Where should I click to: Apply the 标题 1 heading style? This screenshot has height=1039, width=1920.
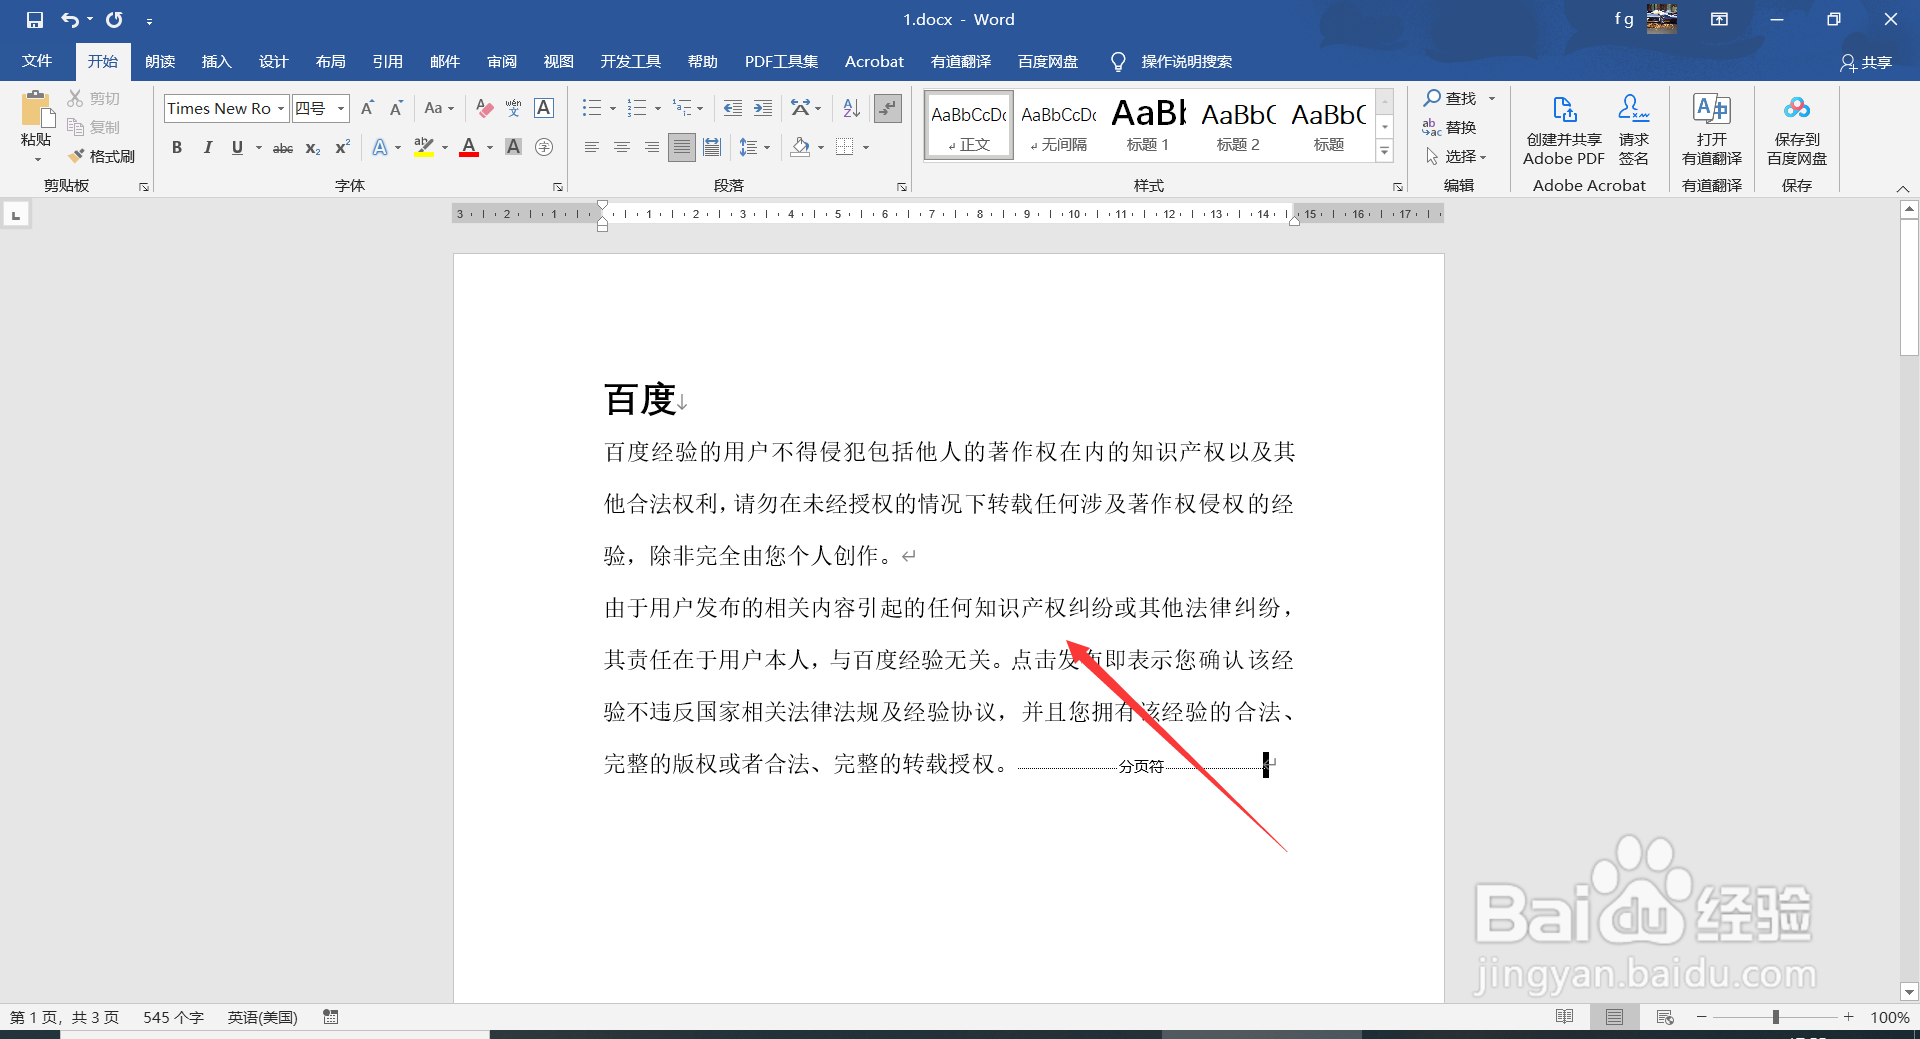[x=1148, y=125]
